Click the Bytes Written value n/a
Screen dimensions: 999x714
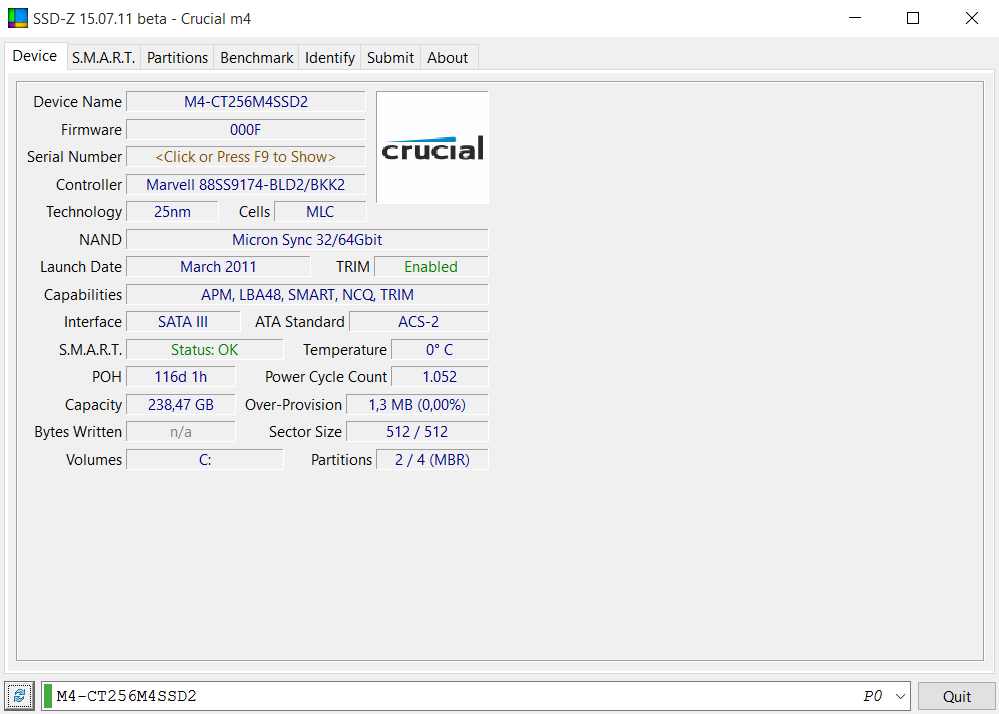coord(181,432)
